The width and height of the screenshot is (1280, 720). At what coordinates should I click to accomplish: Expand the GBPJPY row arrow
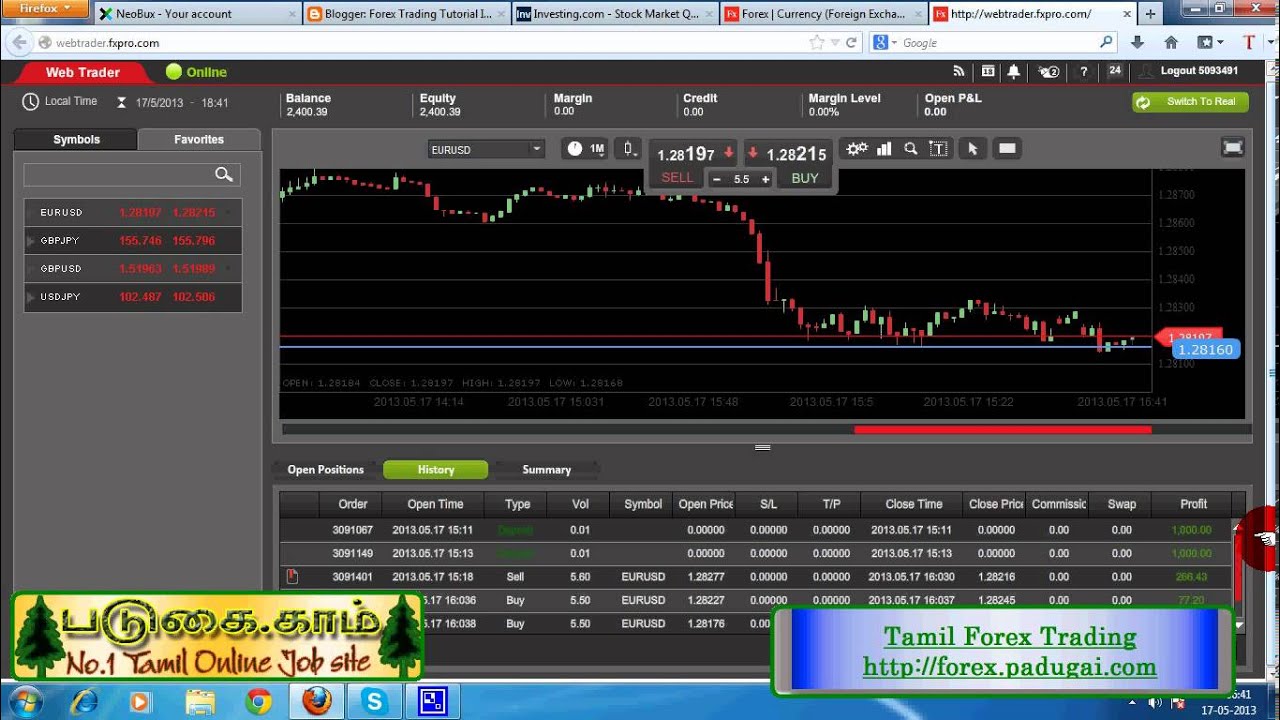31,241
